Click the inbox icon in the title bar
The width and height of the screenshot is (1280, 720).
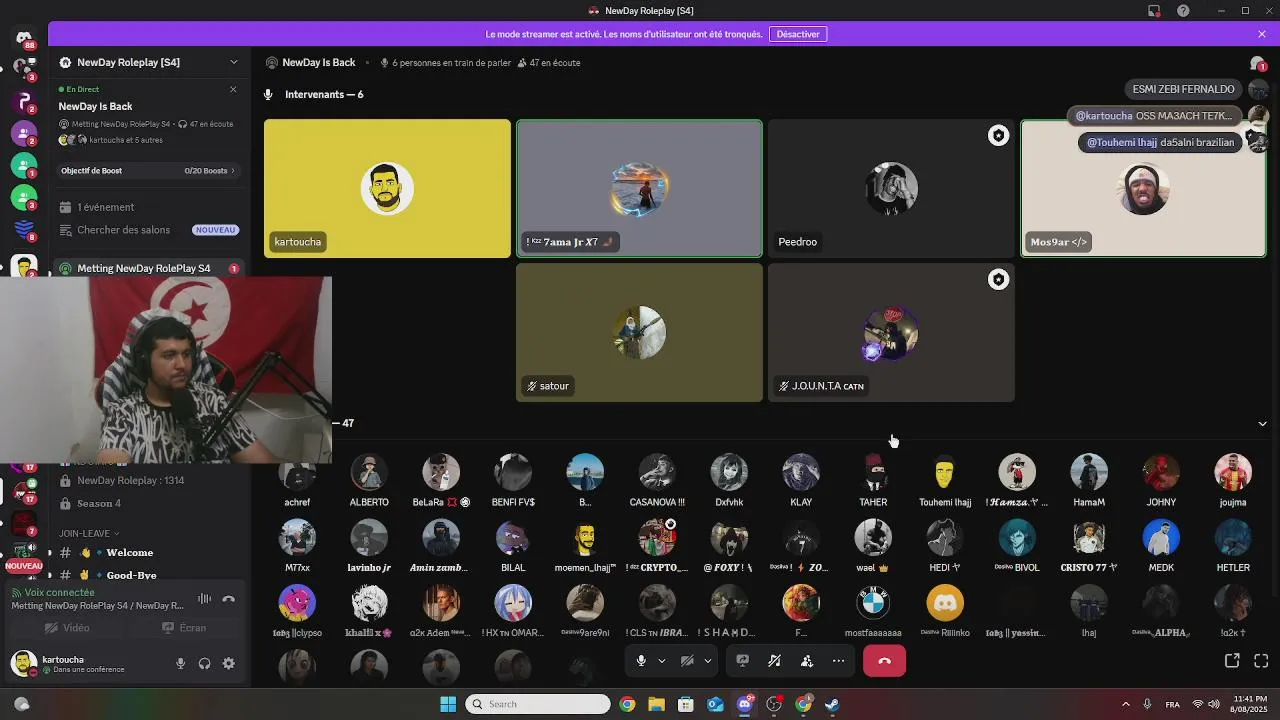1154,11
